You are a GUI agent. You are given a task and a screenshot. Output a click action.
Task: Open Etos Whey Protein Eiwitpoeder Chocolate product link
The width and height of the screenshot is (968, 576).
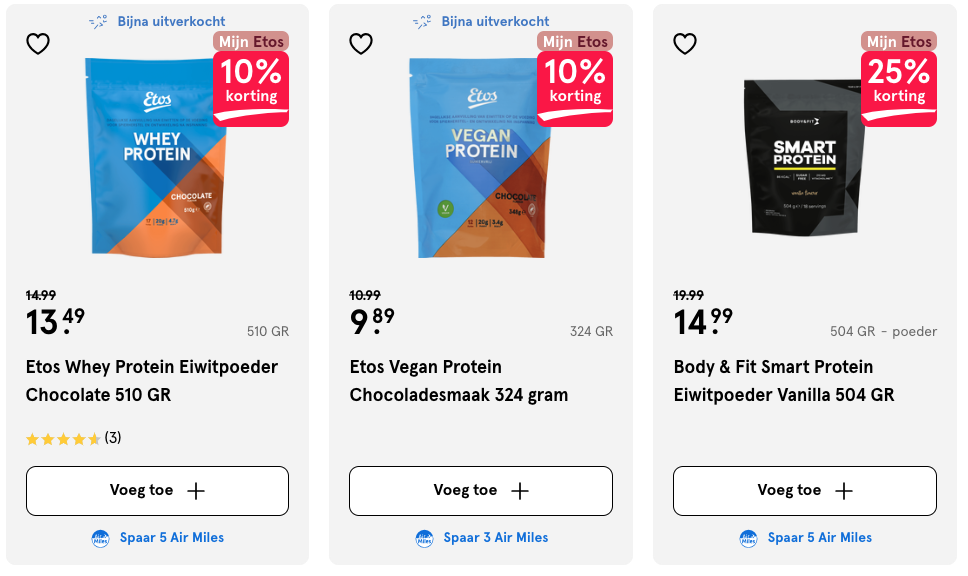pos(152,381)
